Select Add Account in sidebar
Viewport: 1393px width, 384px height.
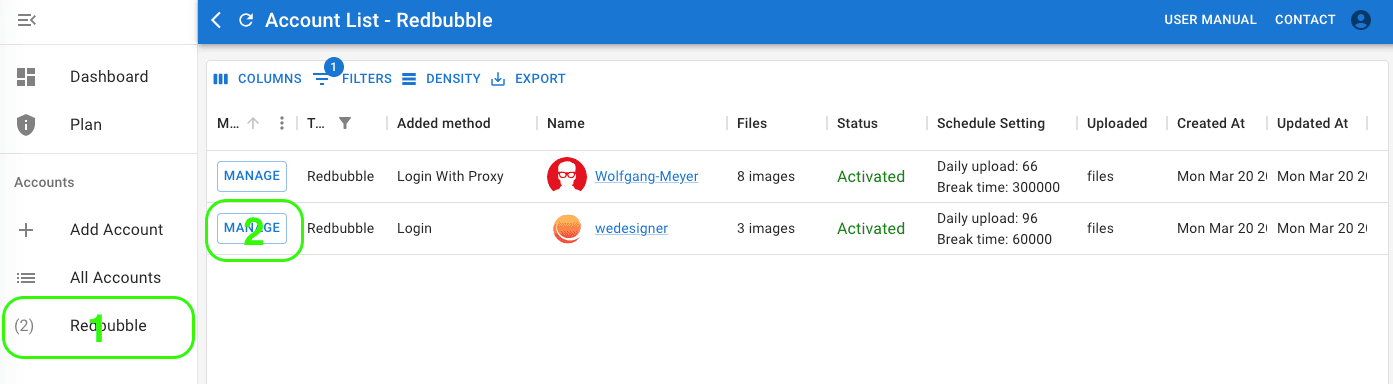point(116,230)
